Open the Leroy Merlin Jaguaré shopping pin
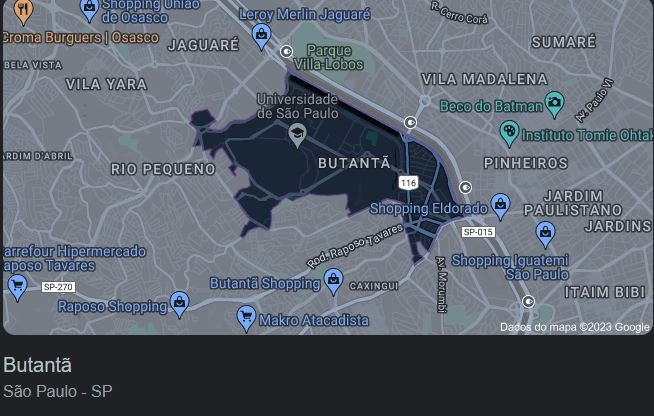This screenshot has height=416, width=654. point(262,36)
